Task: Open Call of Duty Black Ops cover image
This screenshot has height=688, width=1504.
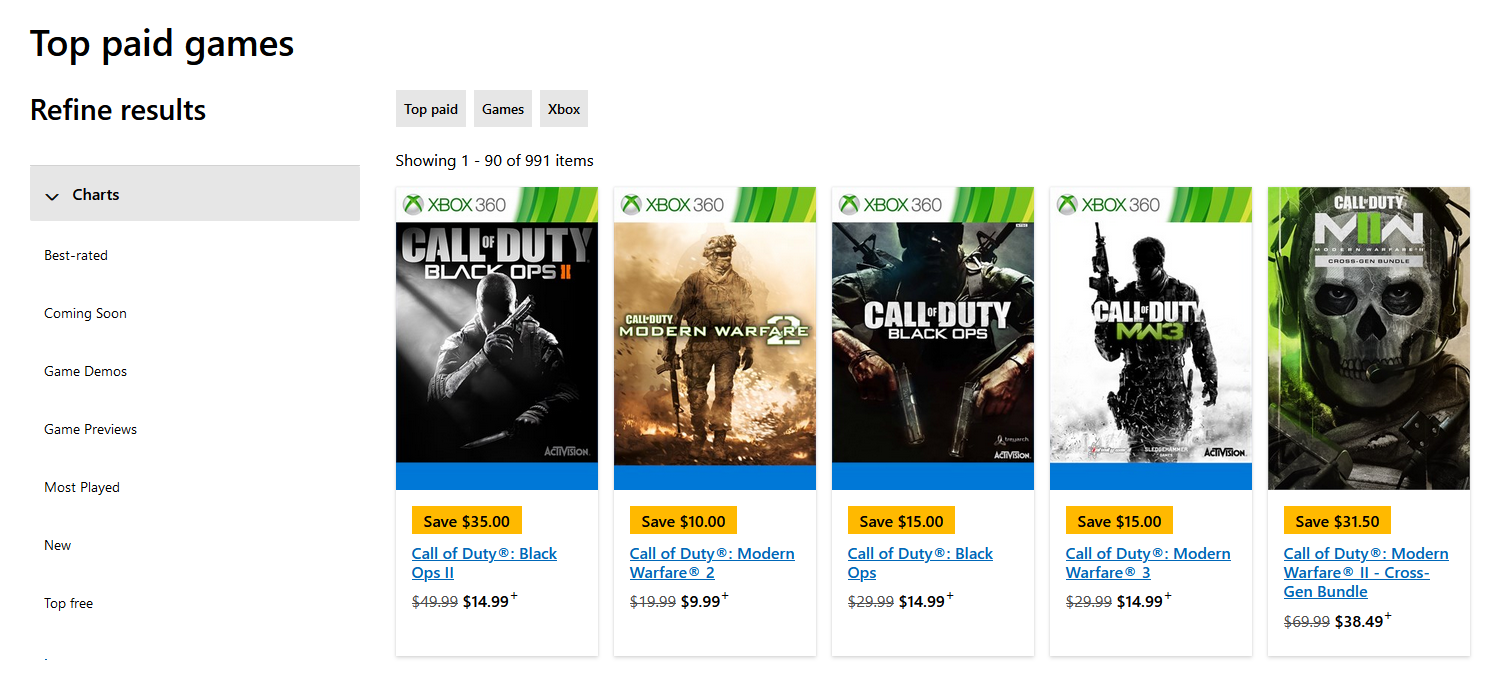Action: click(x=933, y=338)
